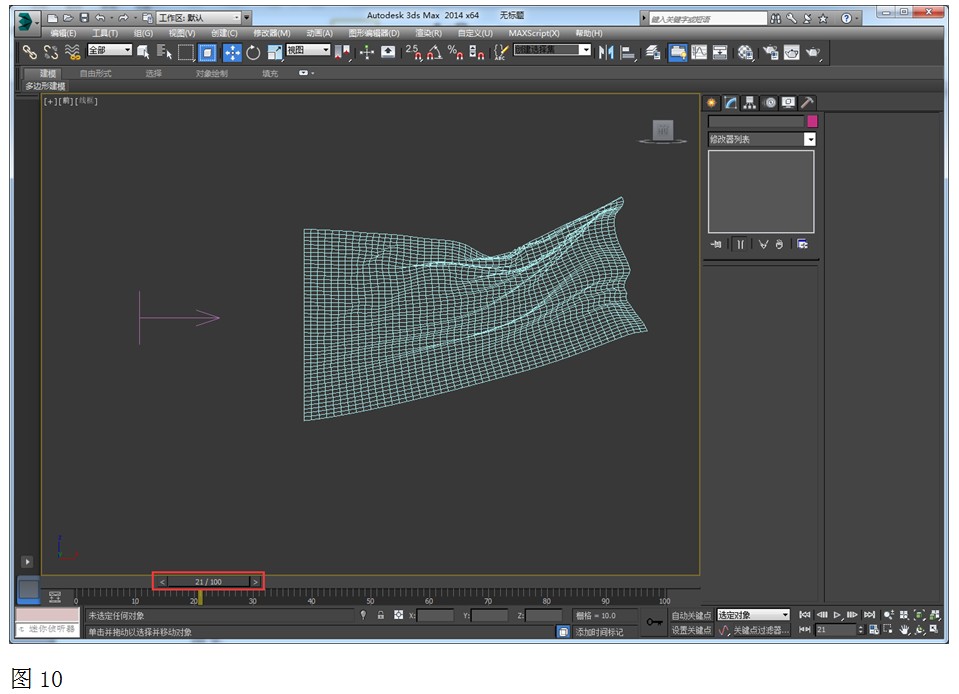Choose the Rectangular Selection Region tool
Viewport: 959px width, 694px height.
tap(186, 53)
